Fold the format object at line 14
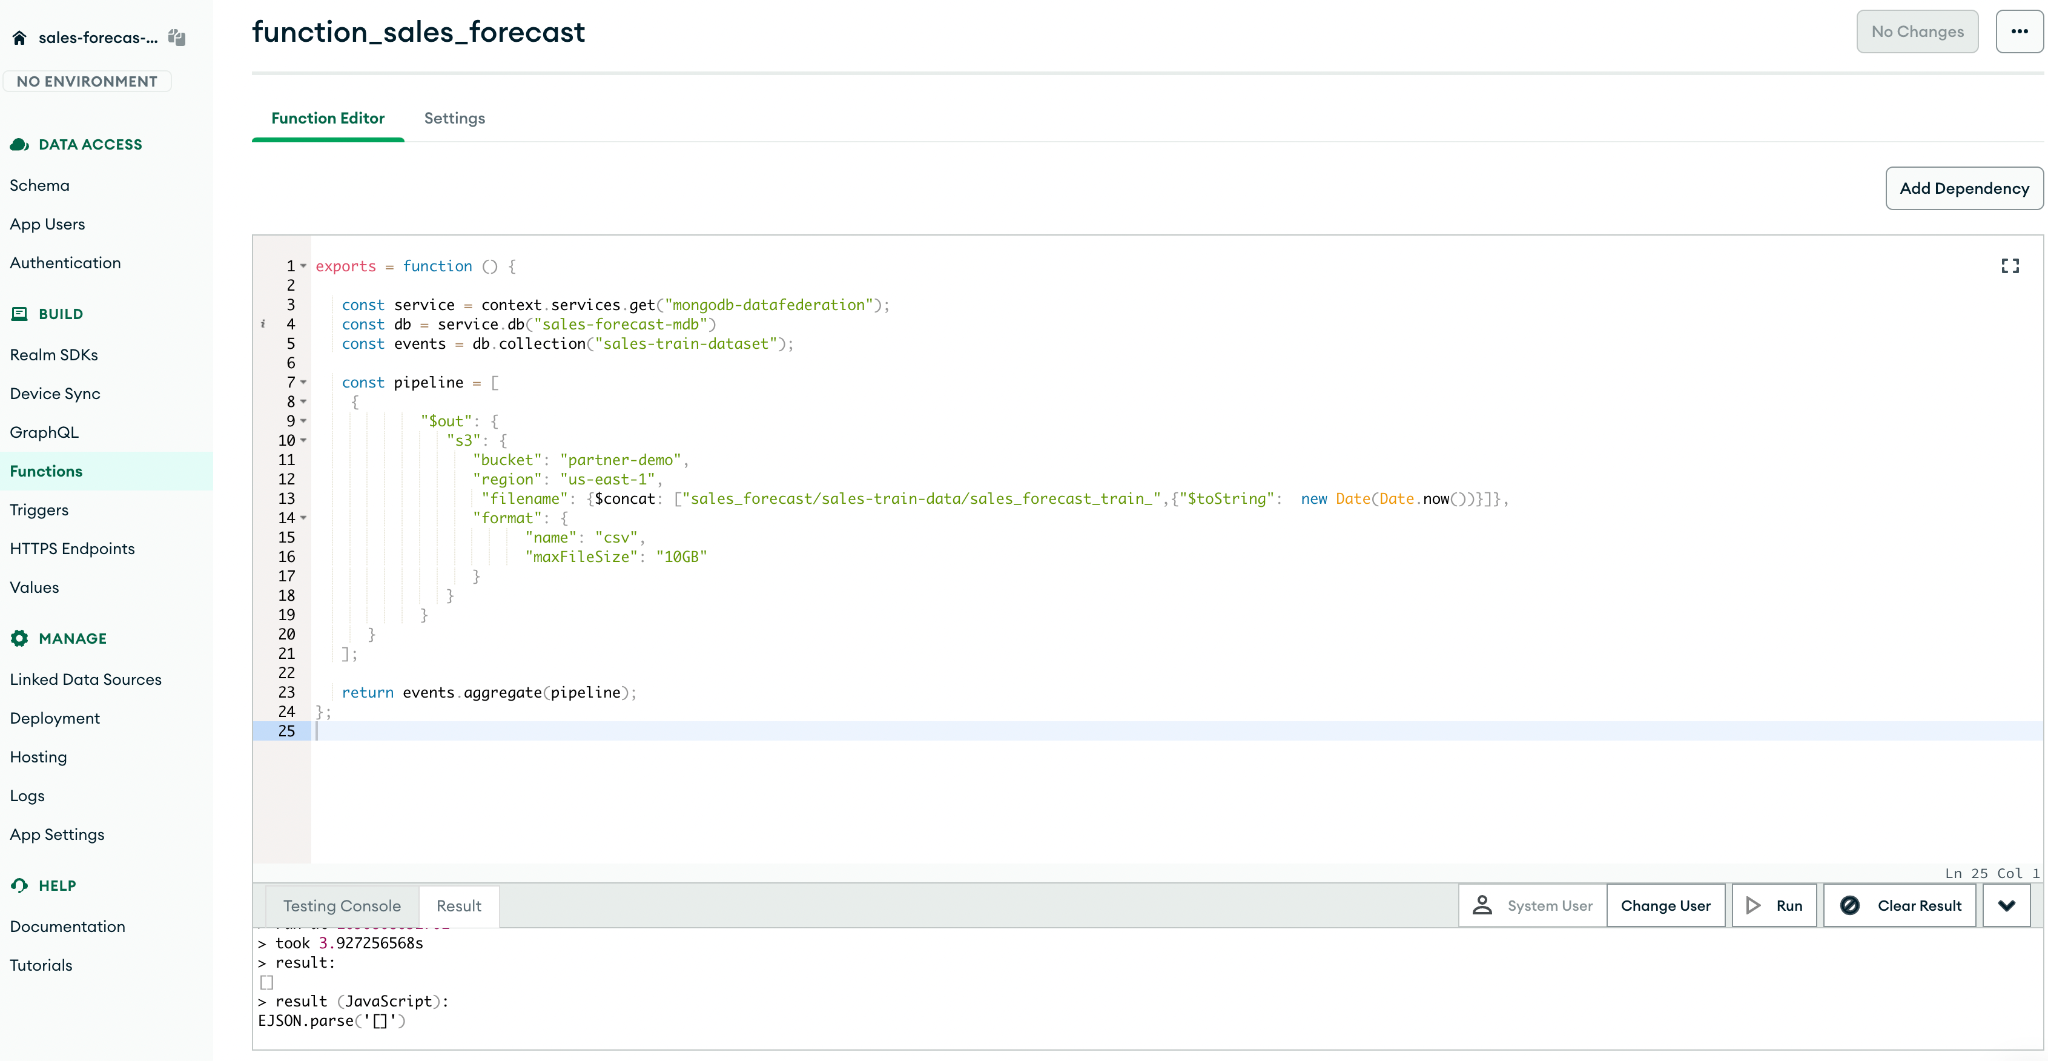Image resolution: width=2048 pixels, height=1061 pixels. [304, 518]
